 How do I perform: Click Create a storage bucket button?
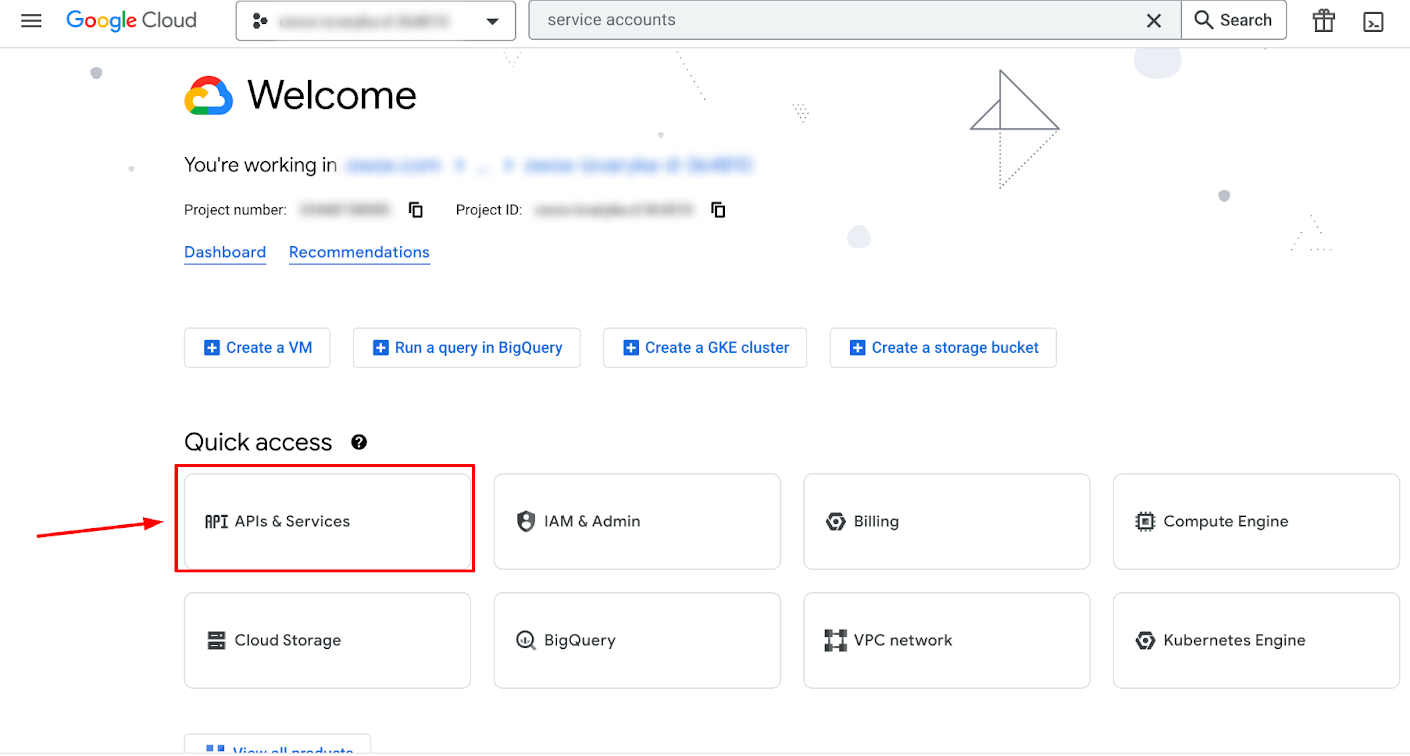943,348
